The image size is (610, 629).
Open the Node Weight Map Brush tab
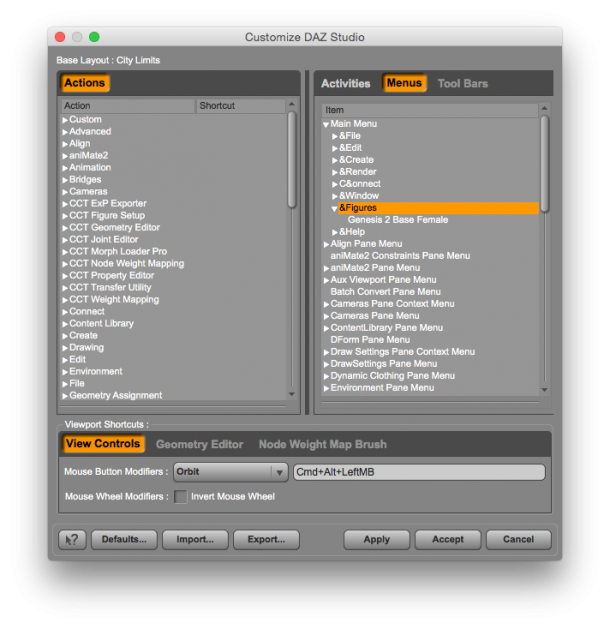322,444
